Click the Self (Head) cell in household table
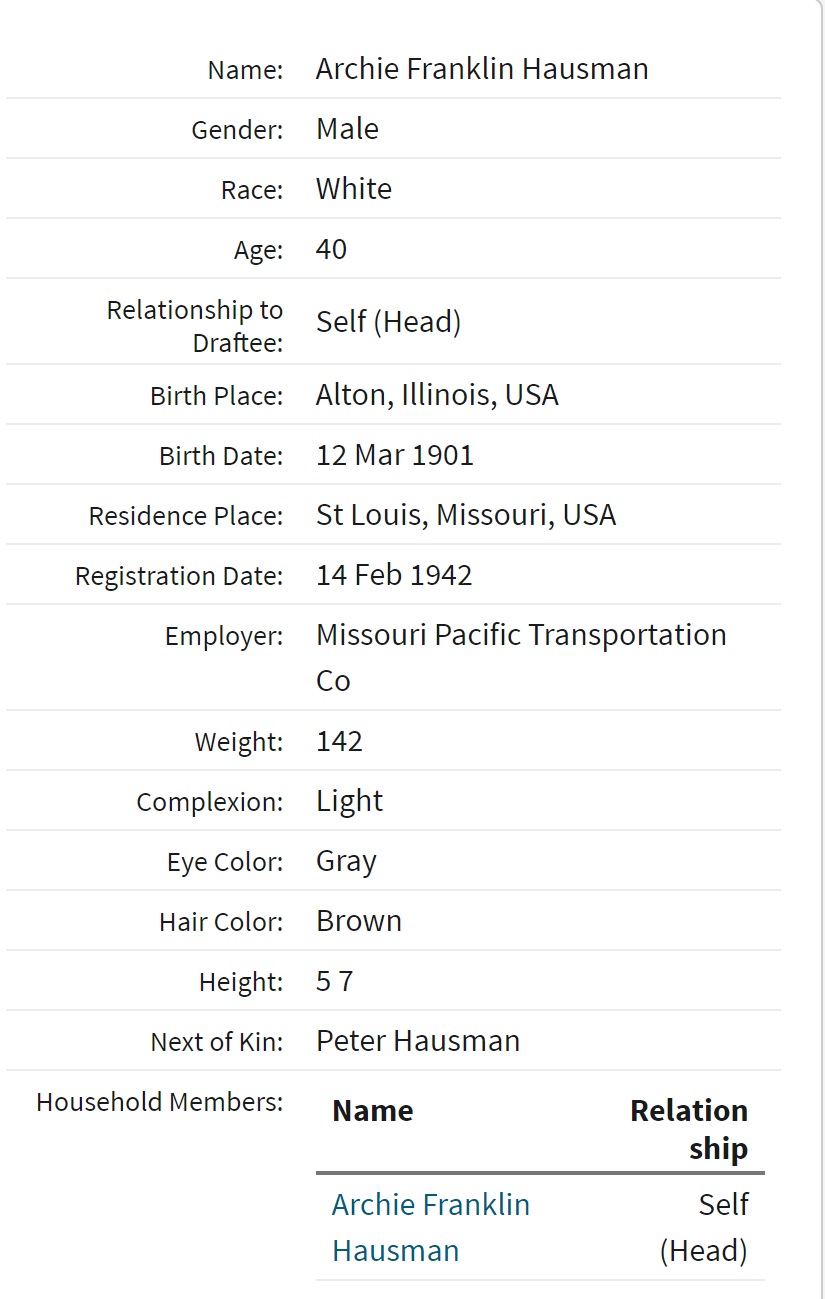 click(704, 1227)
